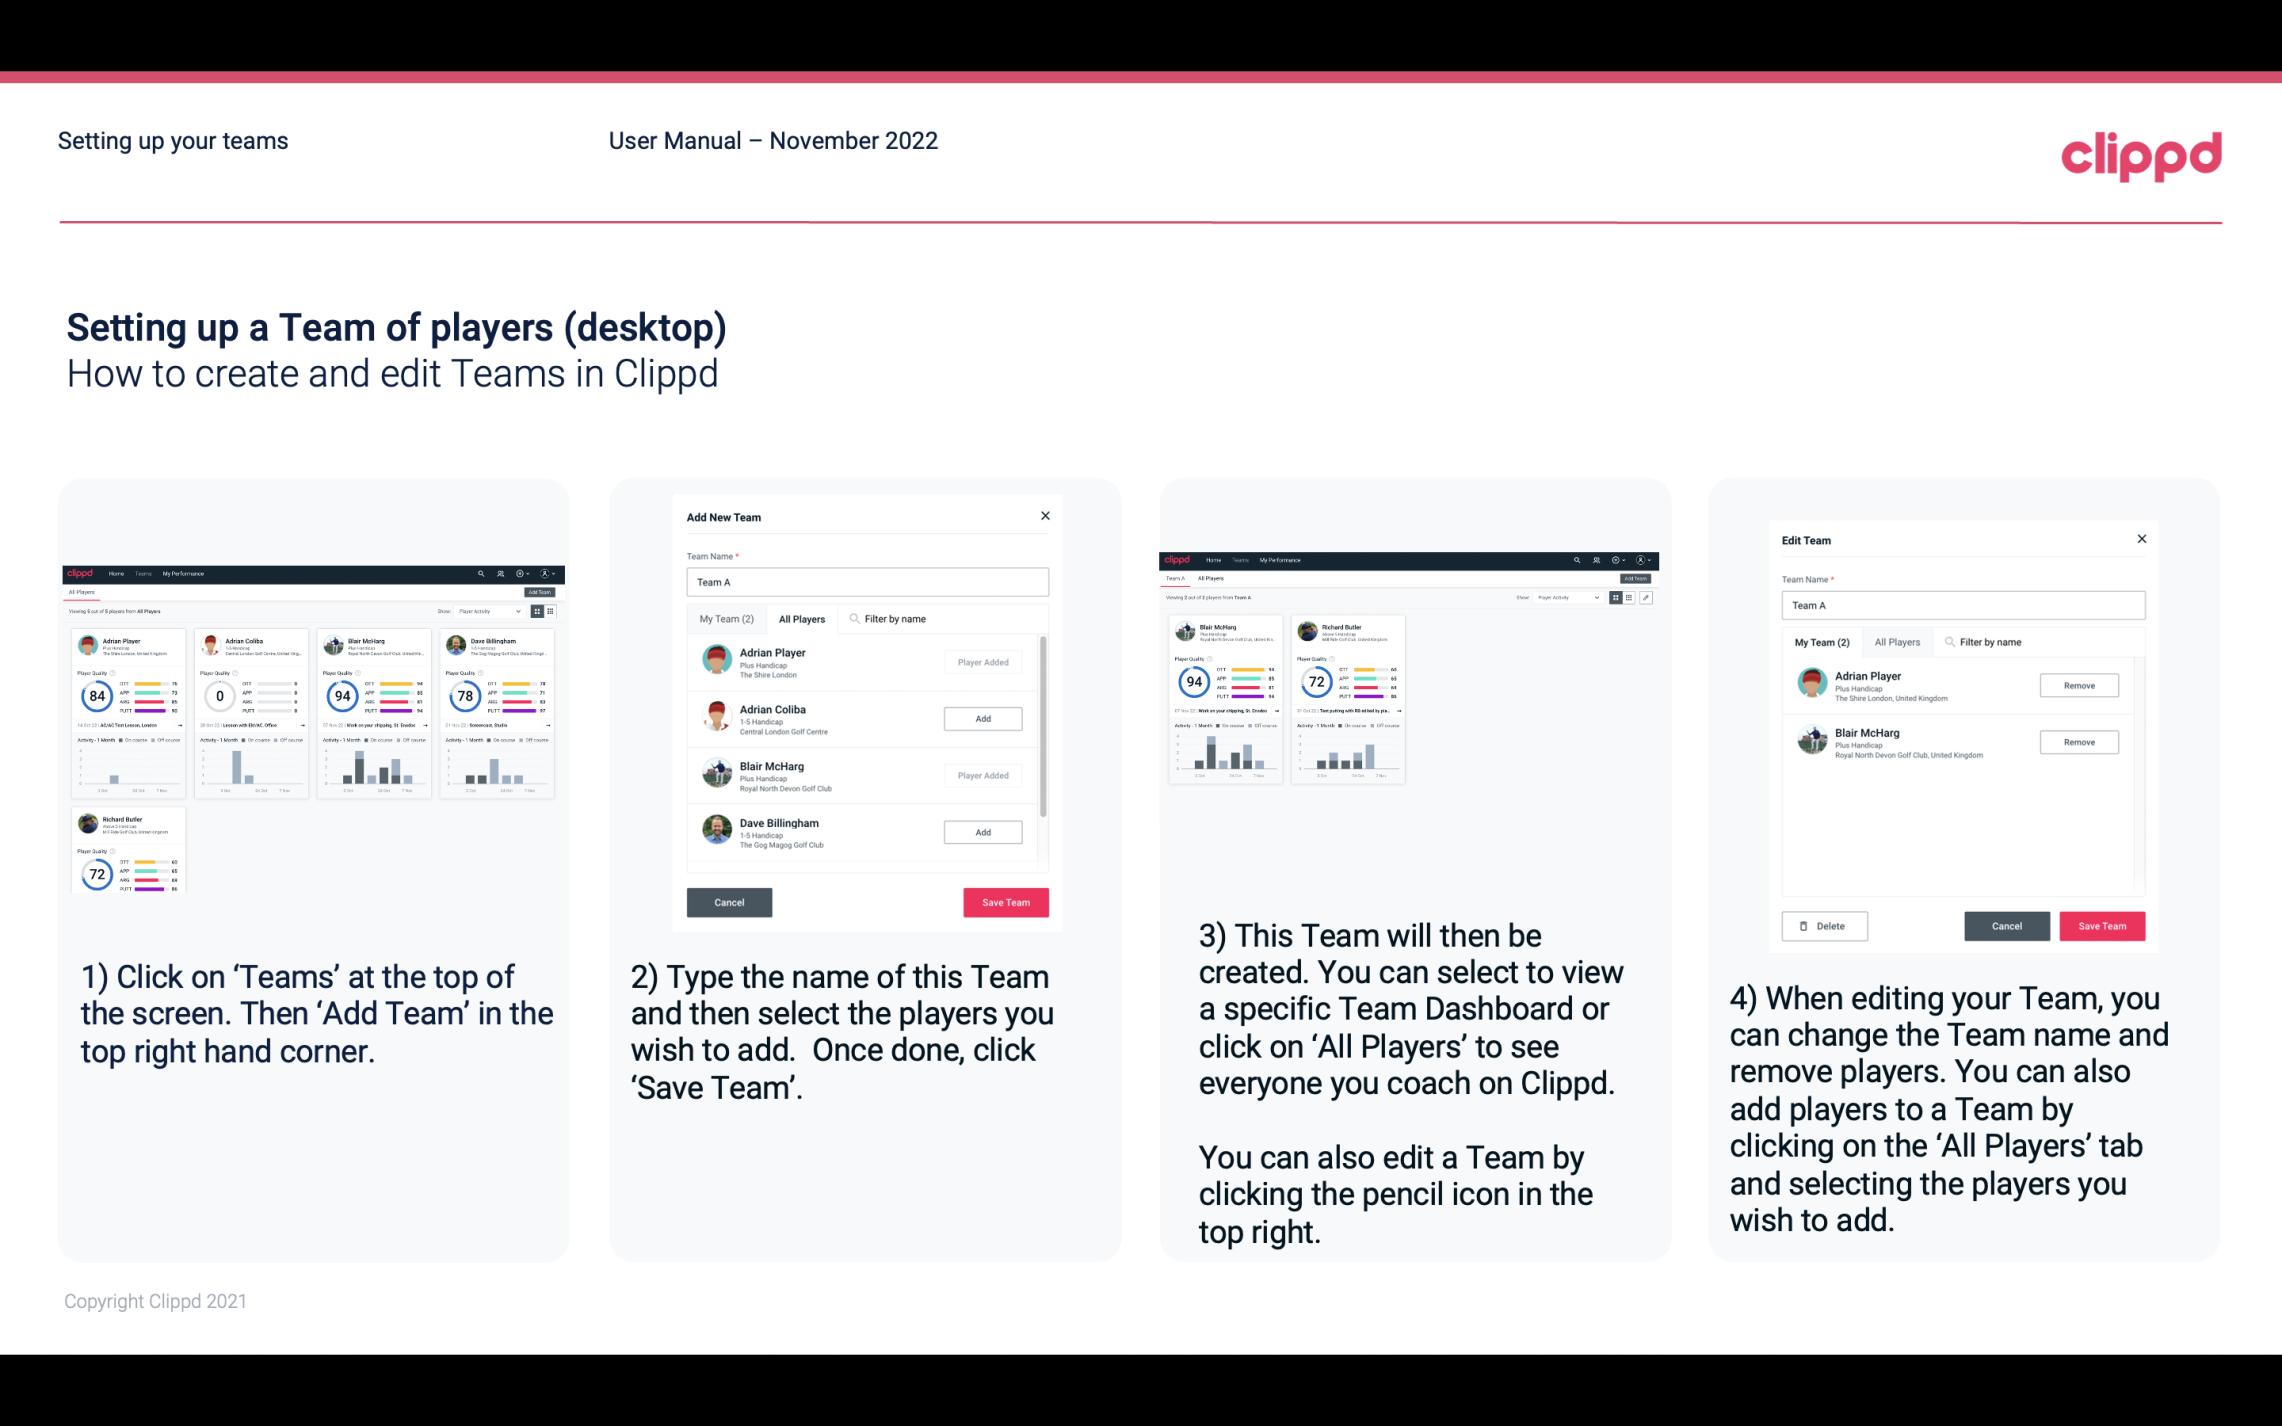This screenshot has height=1426, width=2282.
Task: Click the player avatar for Adrian Player
Action: click(x=715, y=660)
